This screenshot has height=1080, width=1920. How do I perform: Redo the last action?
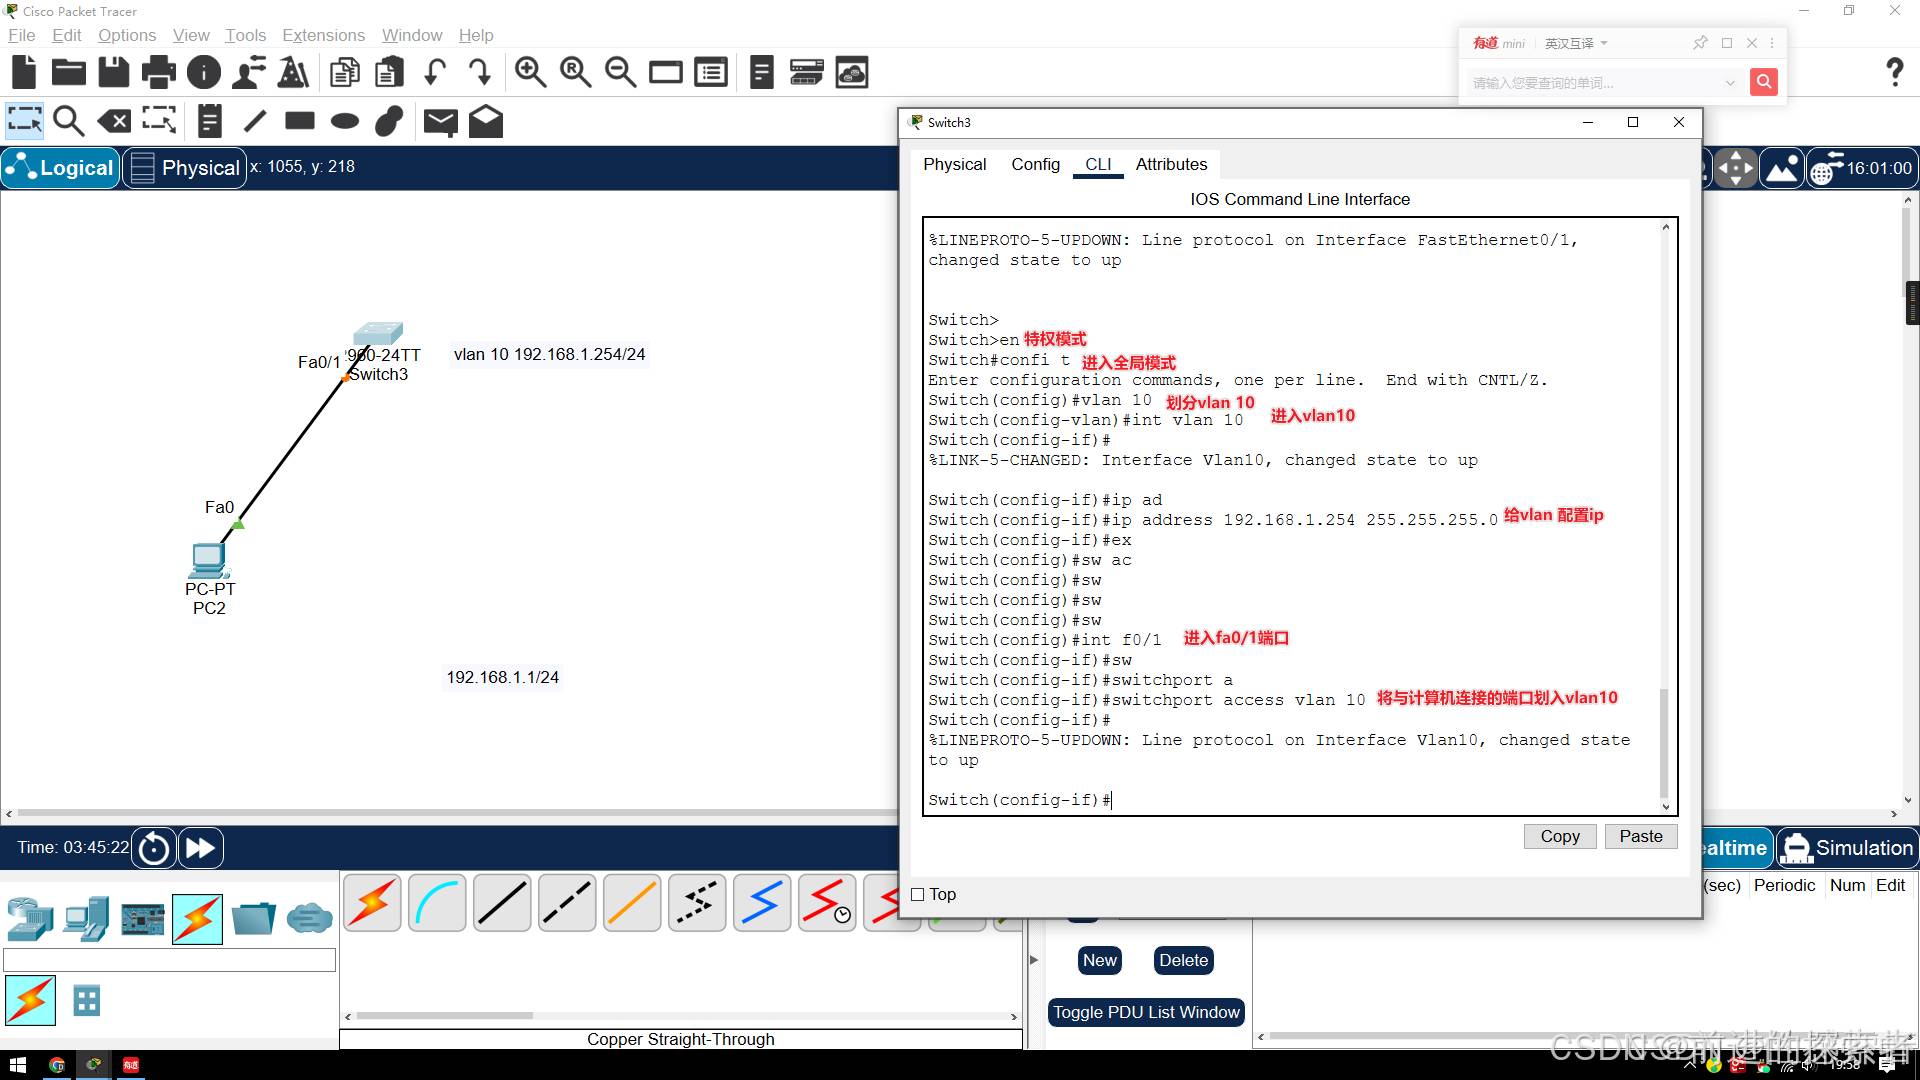point(479,72)
